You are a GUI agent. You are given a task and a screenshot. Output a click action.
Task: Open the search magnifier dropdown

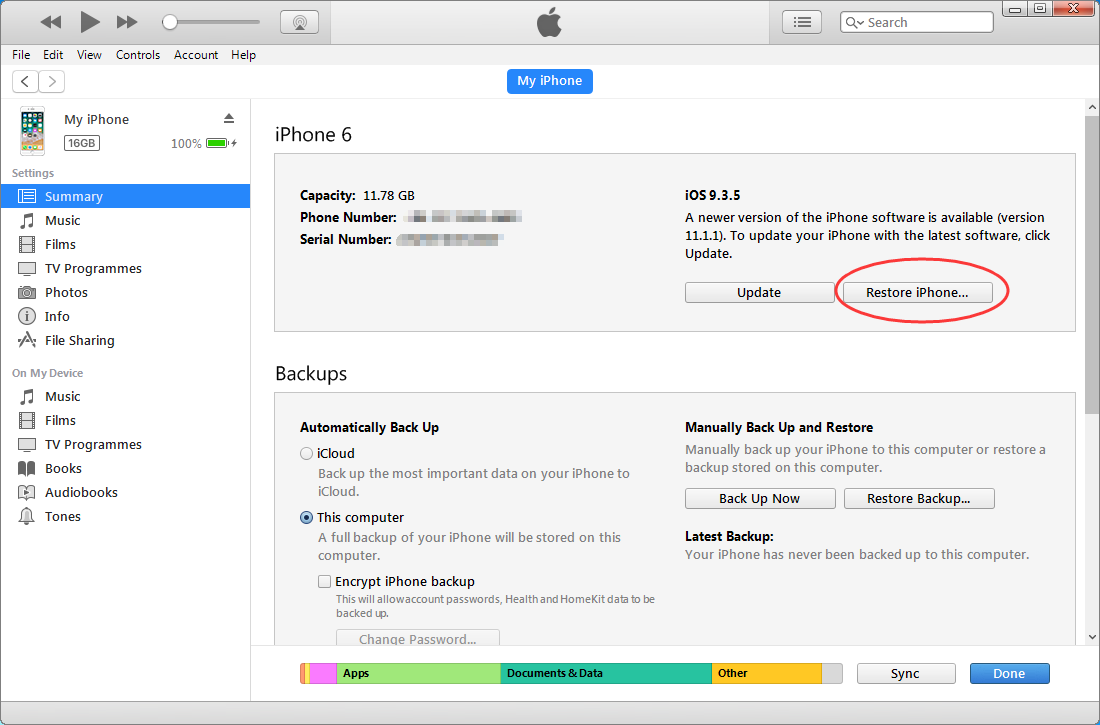(x=854, y=22)
